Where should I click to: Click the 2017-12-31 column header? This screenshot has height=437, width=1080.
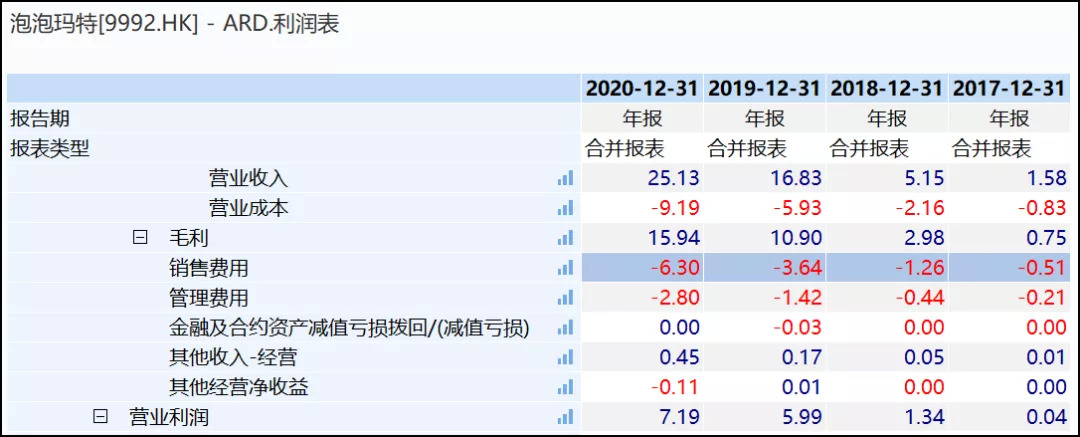coord(1009,88)
